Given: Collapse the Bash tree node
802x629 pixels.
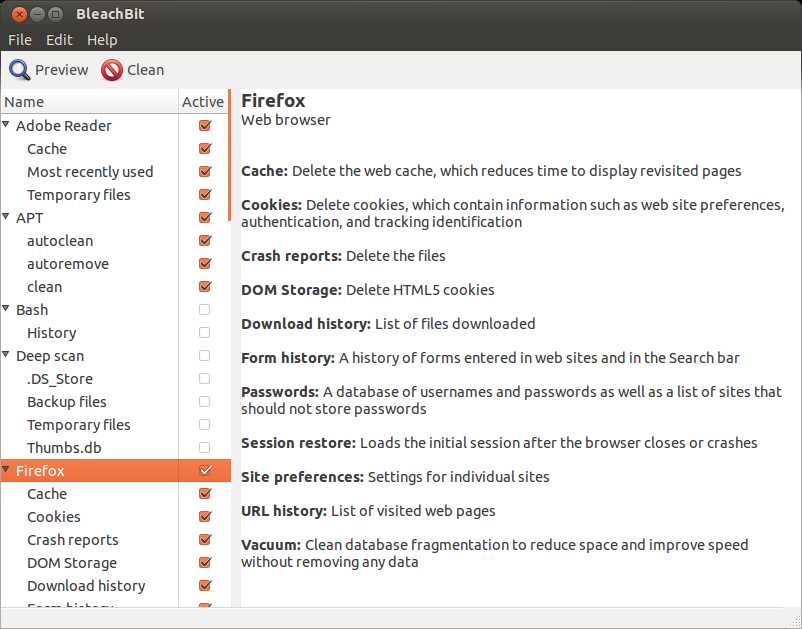Looking at the screenshot, I should (6, 308).
